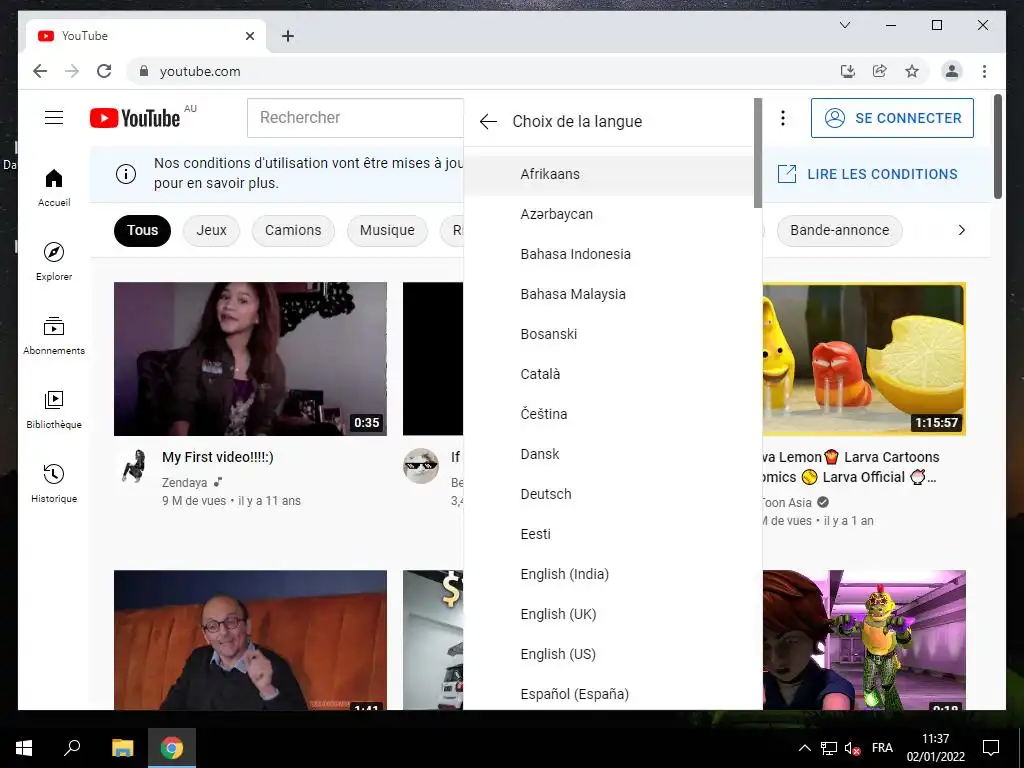The image size is (1024, 768).
Task: View the site lock icon info
Action: coord(144,71)
